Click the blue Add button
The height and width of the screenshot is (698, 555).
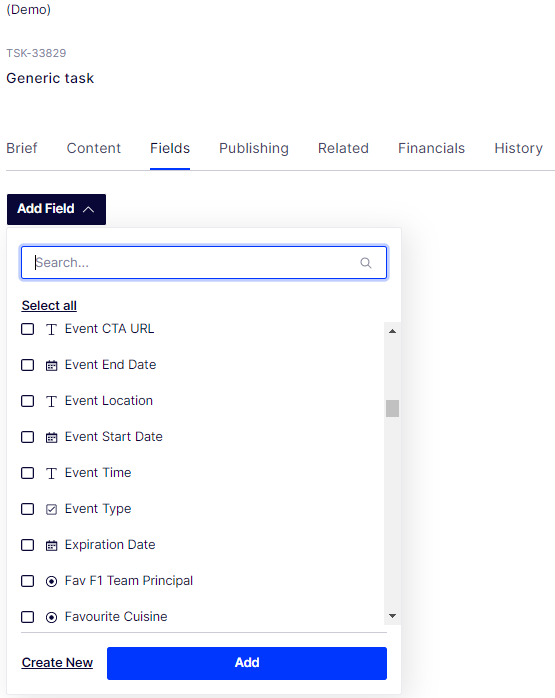point(247,663)
